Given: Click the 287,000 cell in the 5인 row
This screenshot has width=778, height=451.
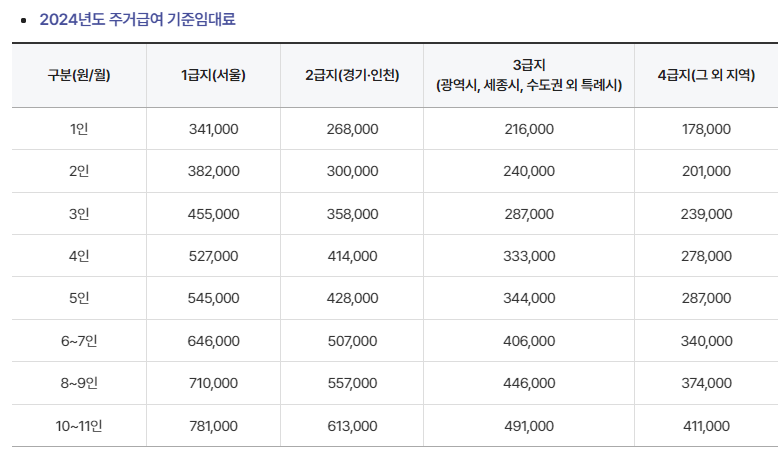Looking at the screenshot, I should coord(706,298).
